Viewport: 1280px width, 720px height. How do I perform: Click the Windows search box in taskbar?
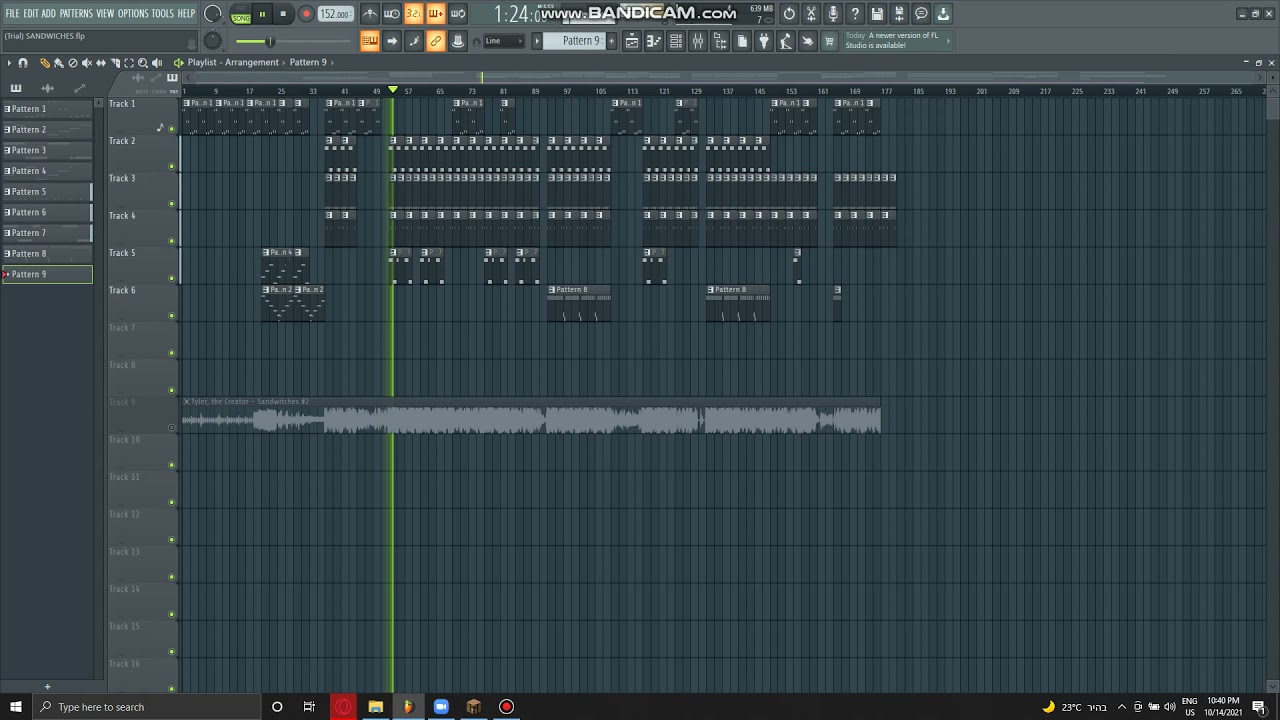(x=147, y=707)
